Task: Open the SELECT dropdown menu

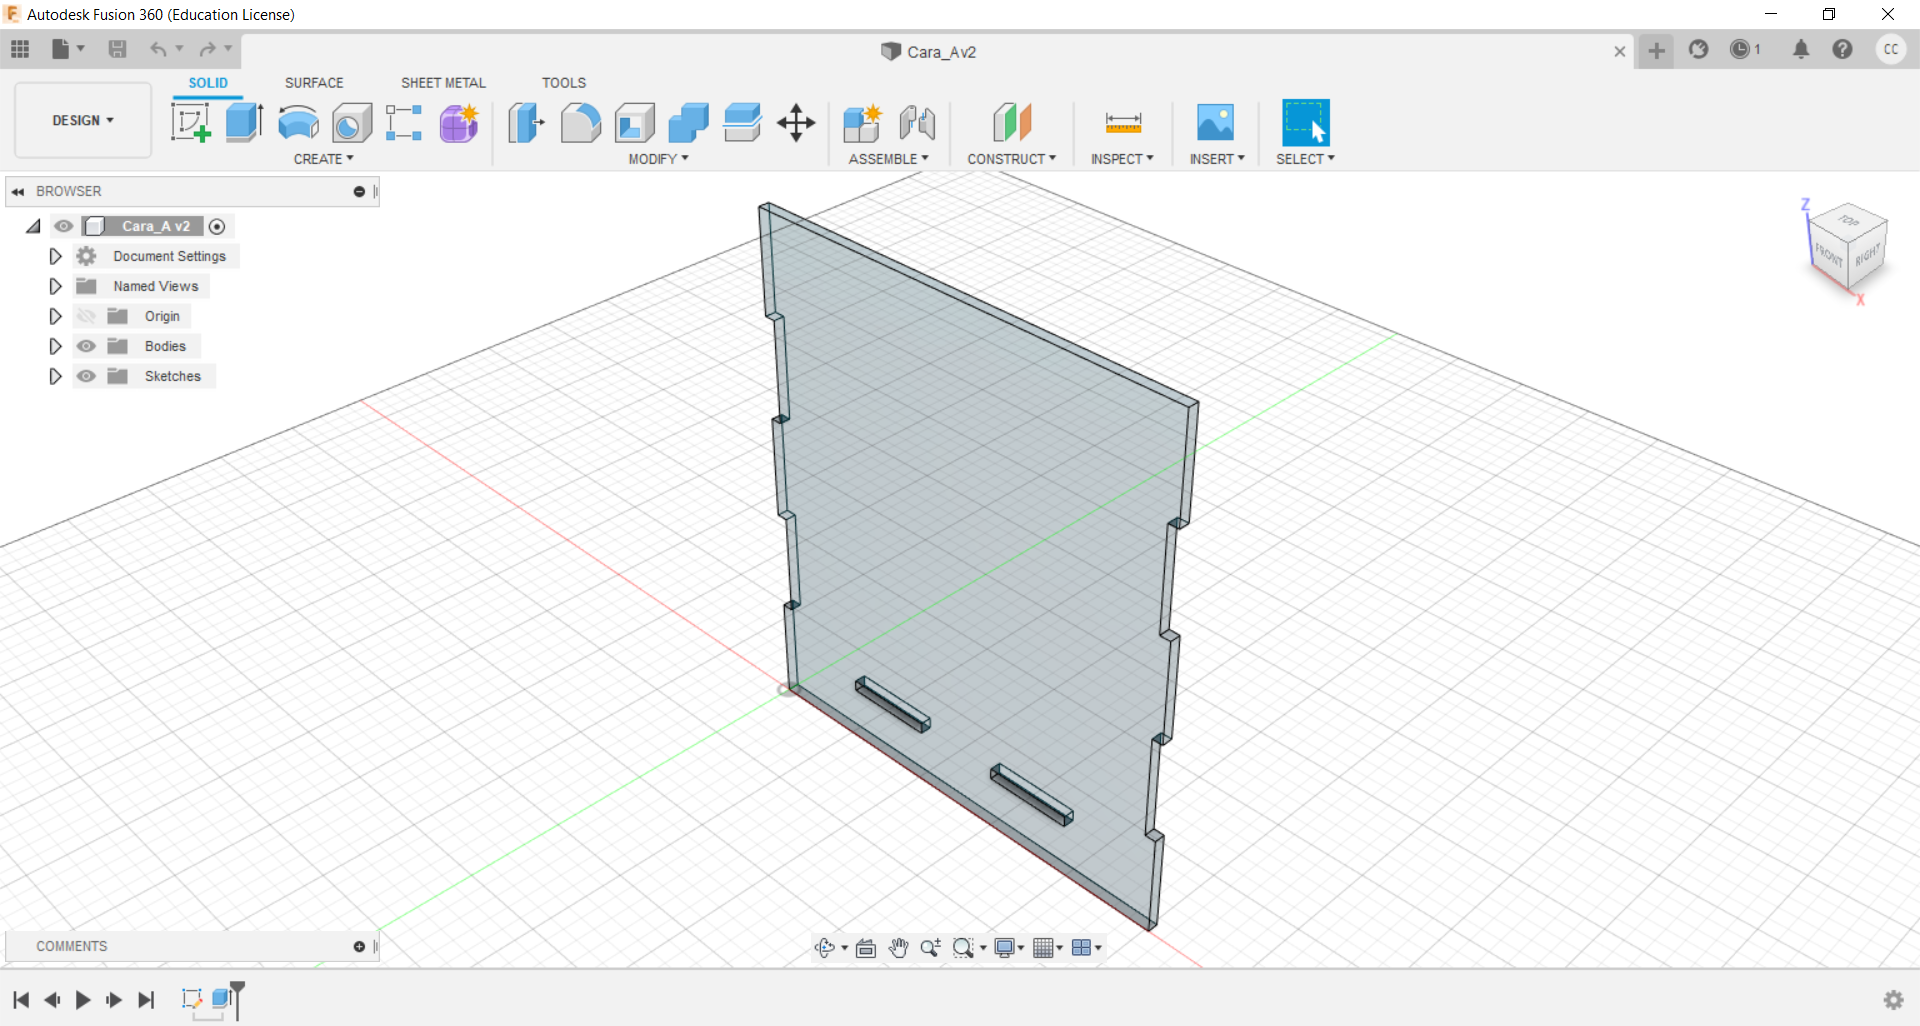Action: tap(1305, 159)
